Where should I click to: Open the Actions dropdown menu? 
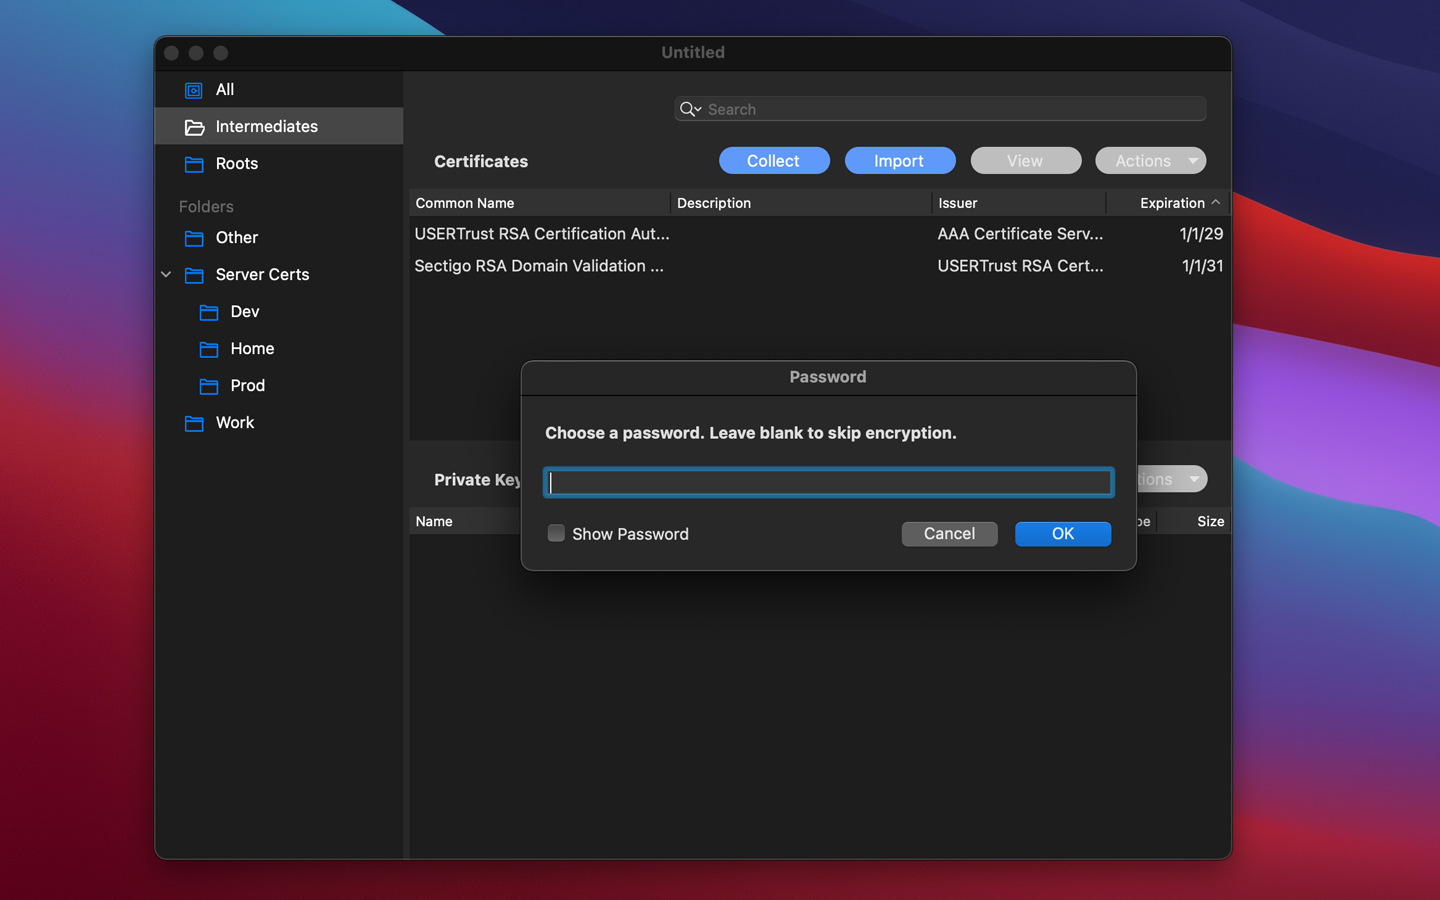pyautogui.click(x=1150, y=160)
